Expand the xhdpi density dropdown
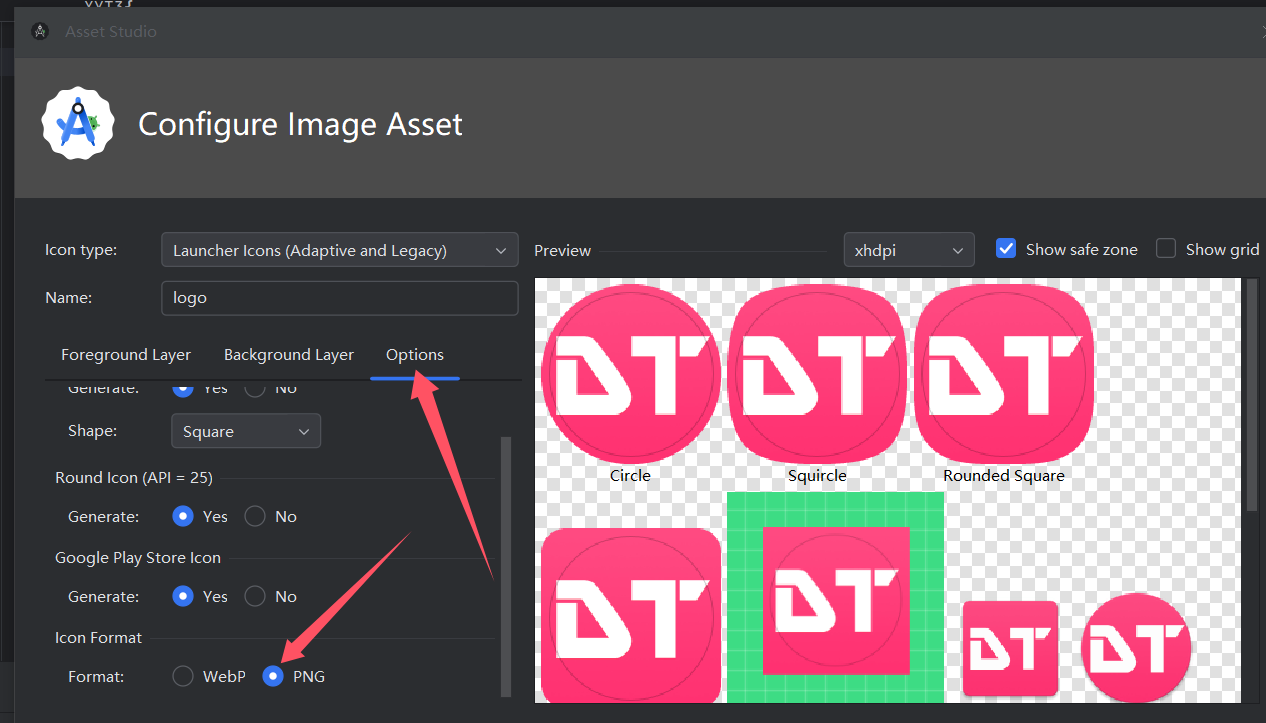This screenshot has width=1266, height=723. click(908, 250)
